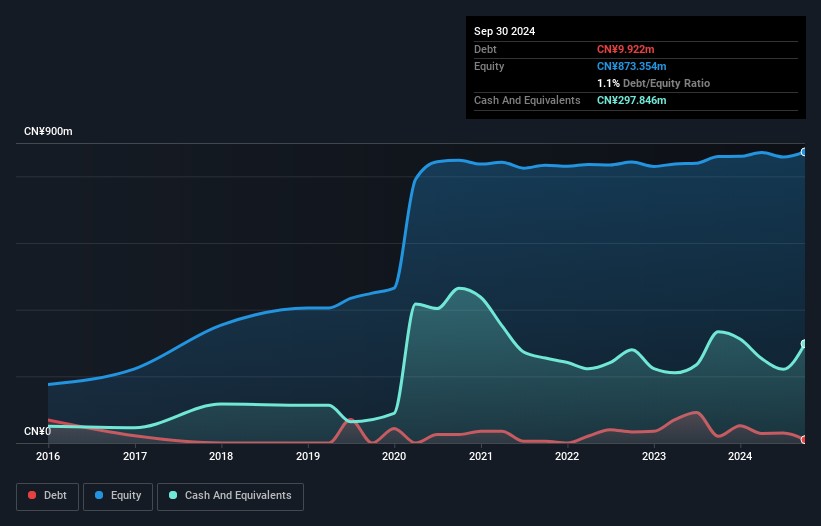Click the CN¥900m y-axis label
This screenshot has width=821, height=526.
click(48, 131)
